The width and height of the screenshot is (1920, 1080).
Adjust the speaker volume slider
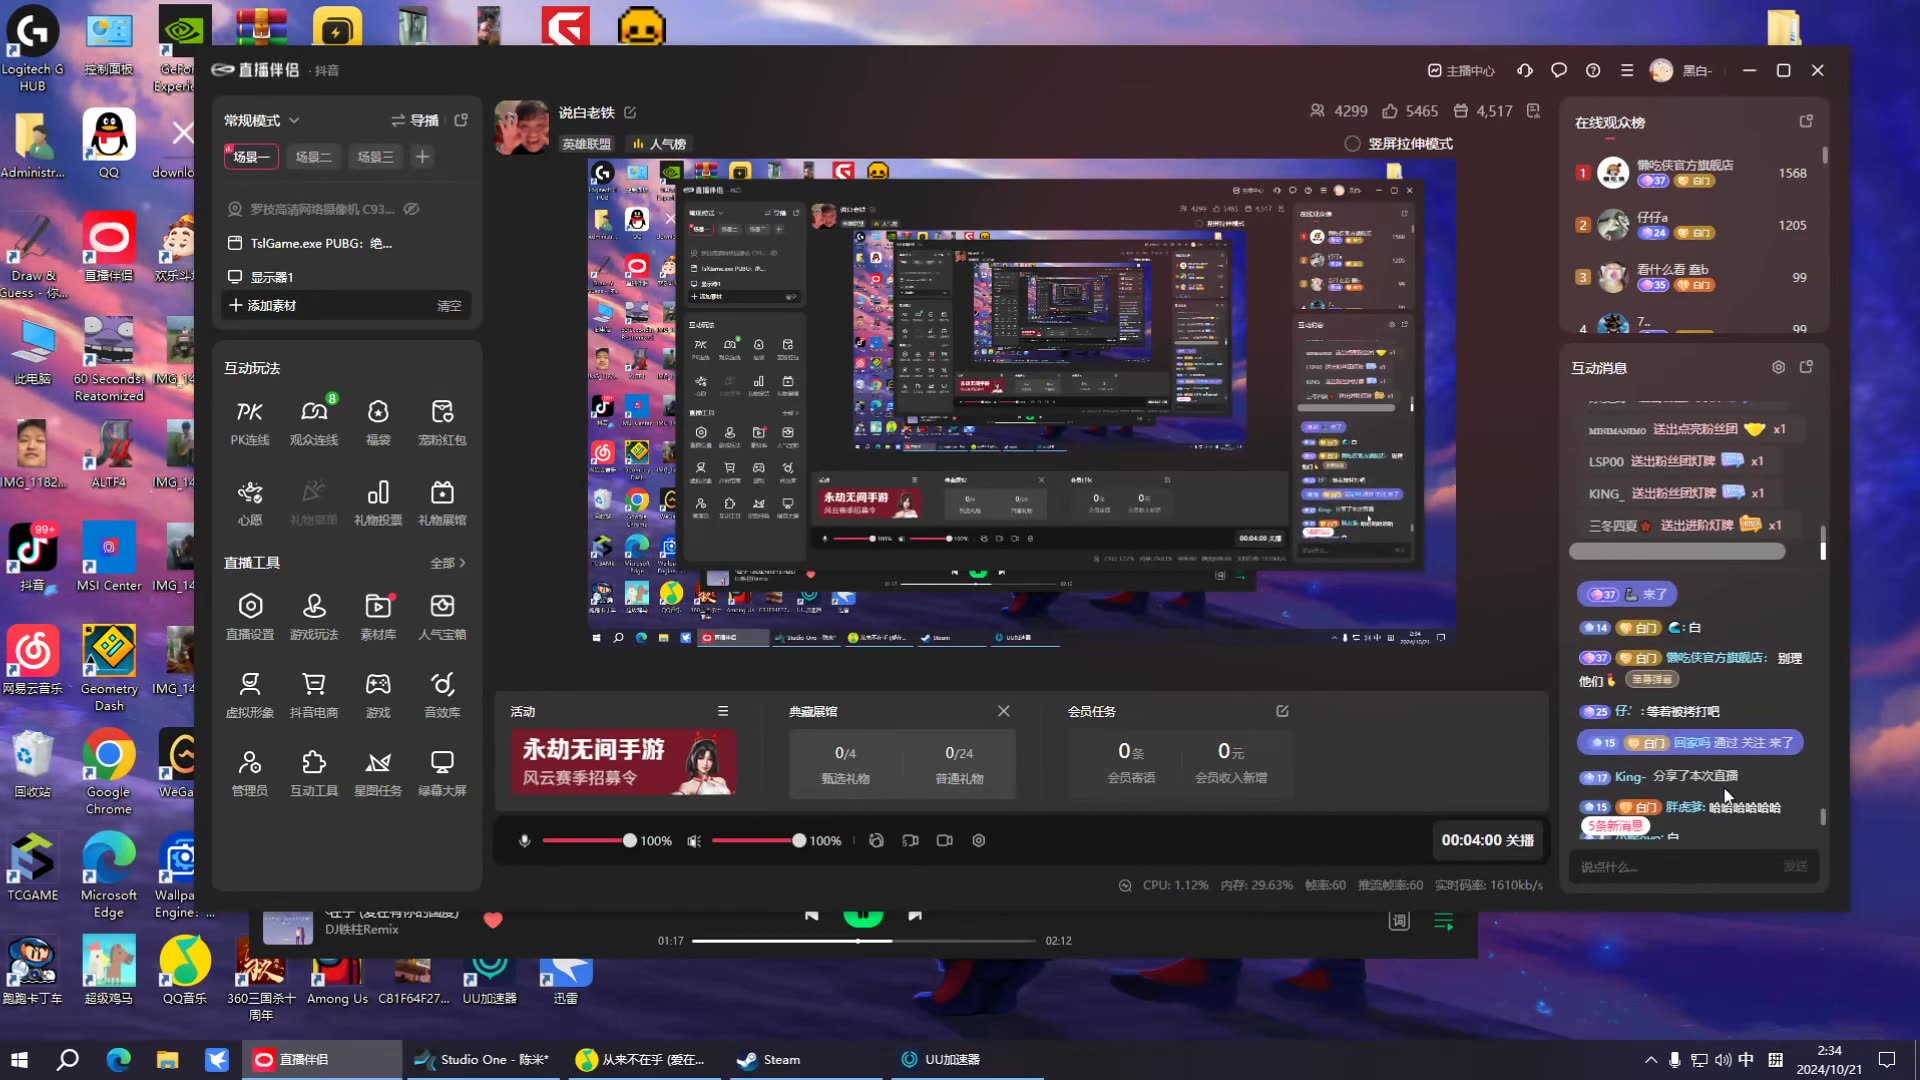tap(758, 841)
